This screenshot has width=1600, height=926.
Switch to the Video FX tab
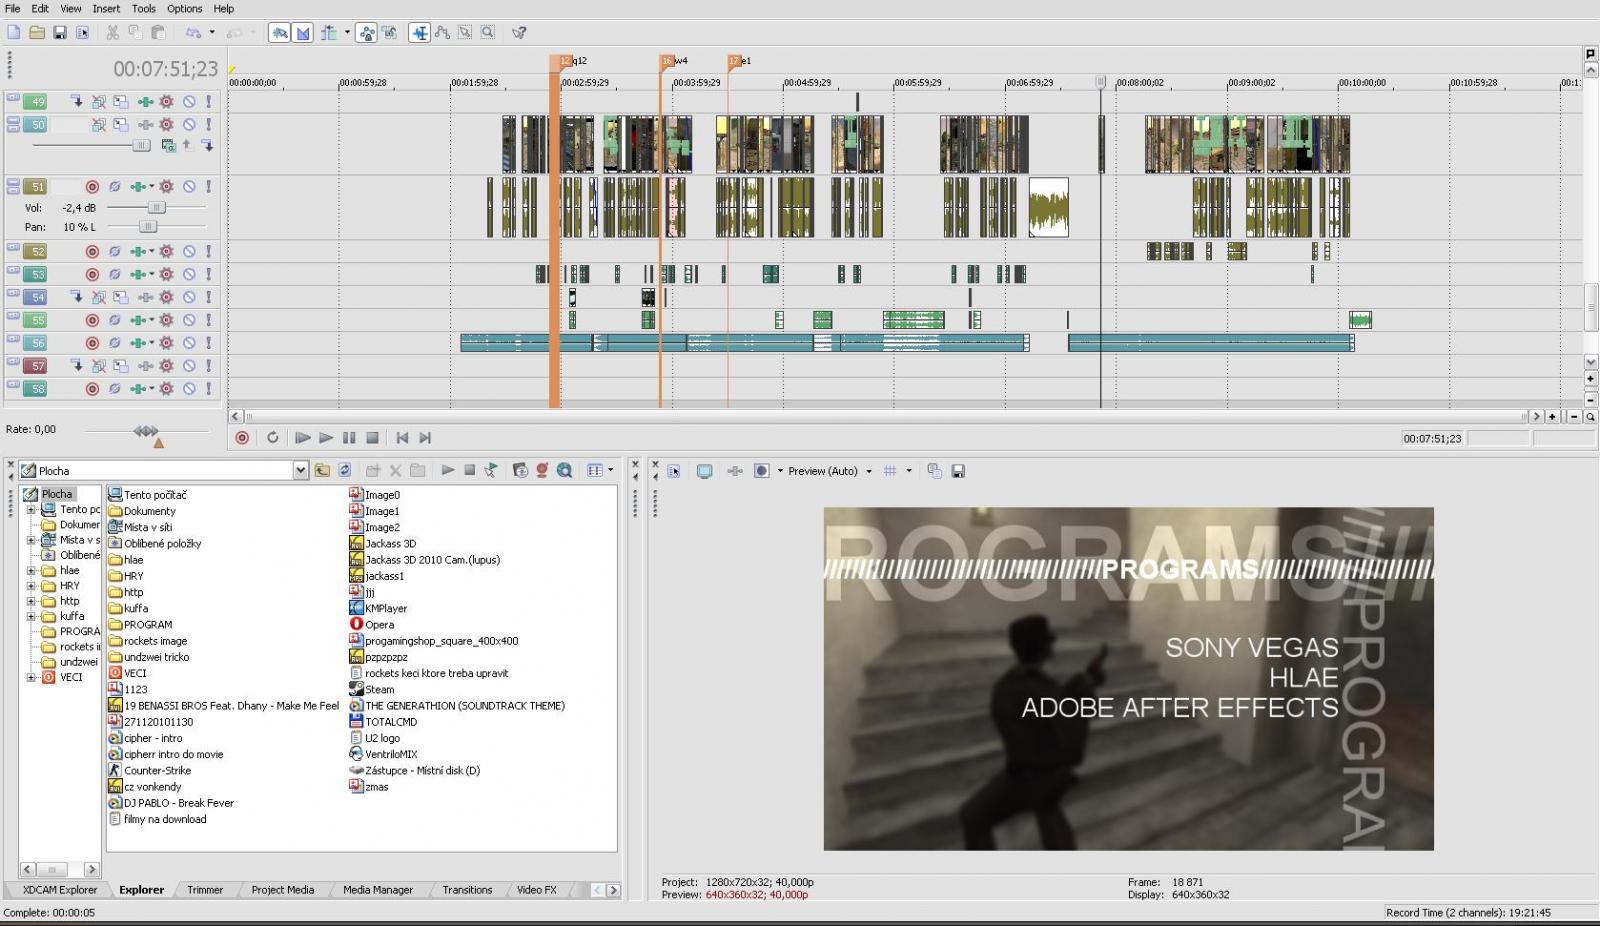click(537, 890)
